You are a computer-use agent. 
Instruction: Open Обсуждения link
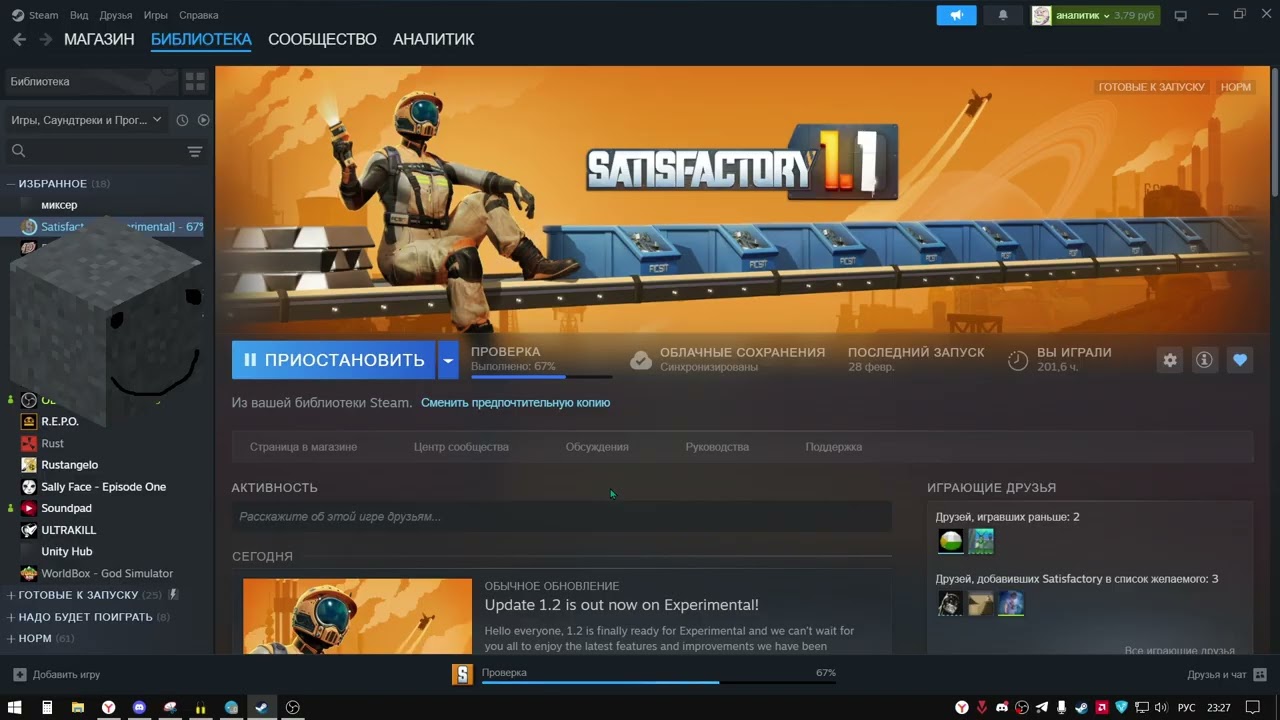click(597, 447)
